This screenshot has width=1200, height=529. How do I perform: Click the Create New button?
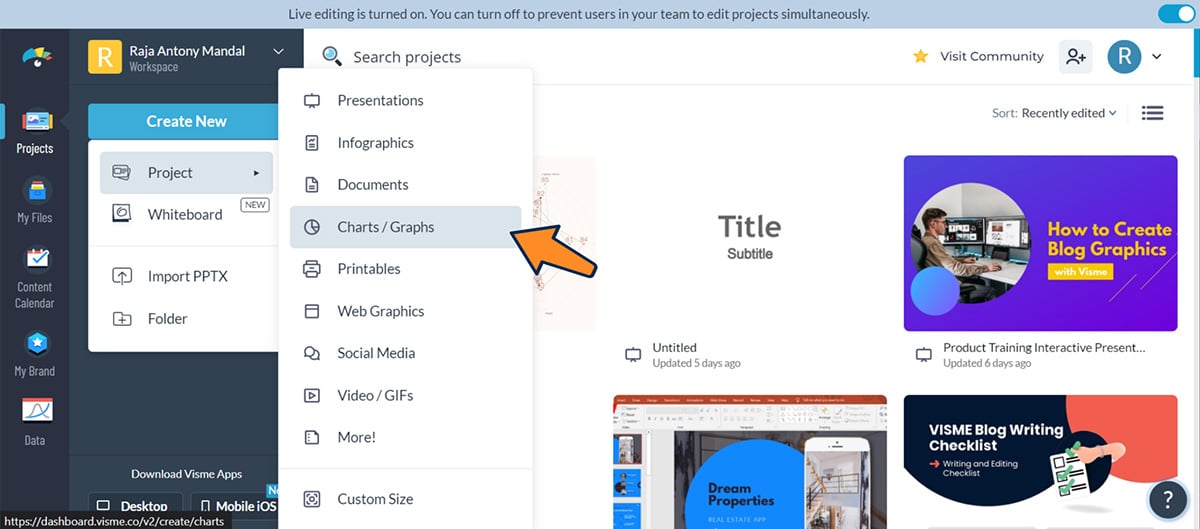[186, 121]
